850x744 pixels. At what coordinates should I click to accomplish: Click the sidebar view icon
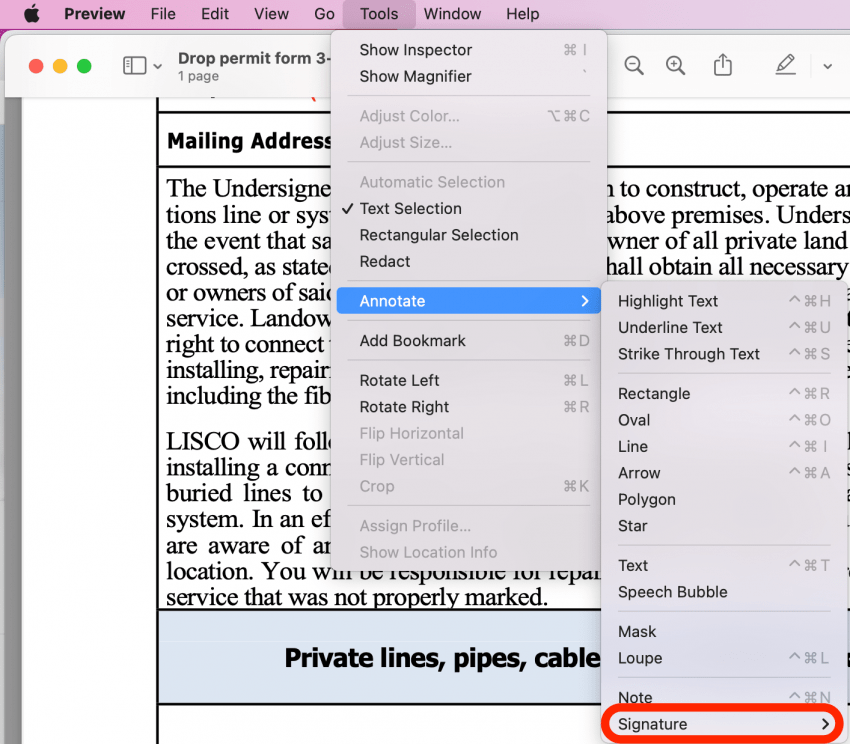click(134, 66)
